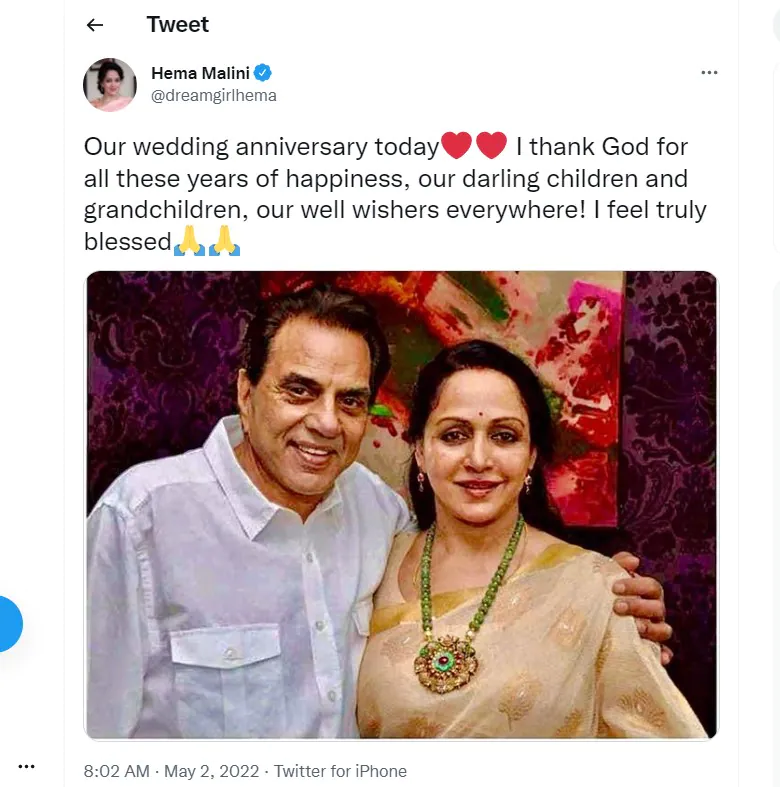
Task: Open the @dreamgirlhema handle link
Action: 213,96
